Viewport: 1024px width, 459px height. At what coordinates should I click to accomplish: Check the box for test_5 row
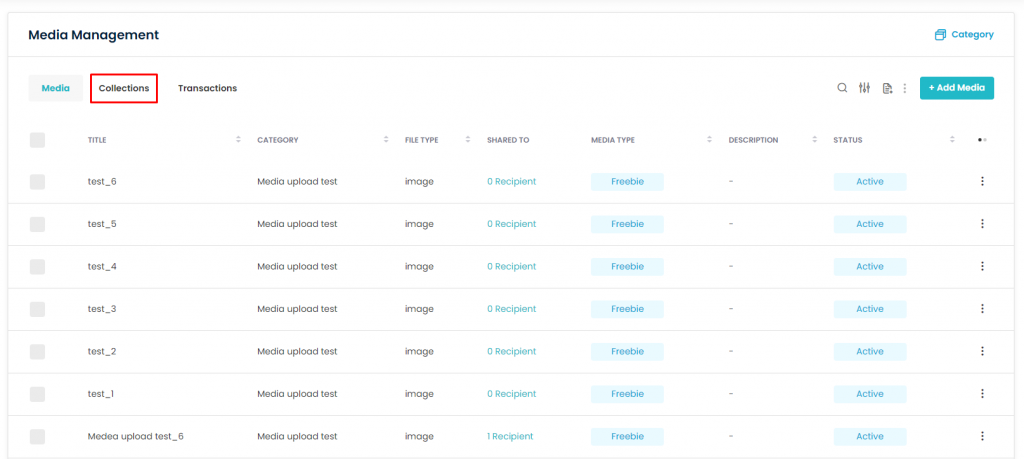[37, 224]
